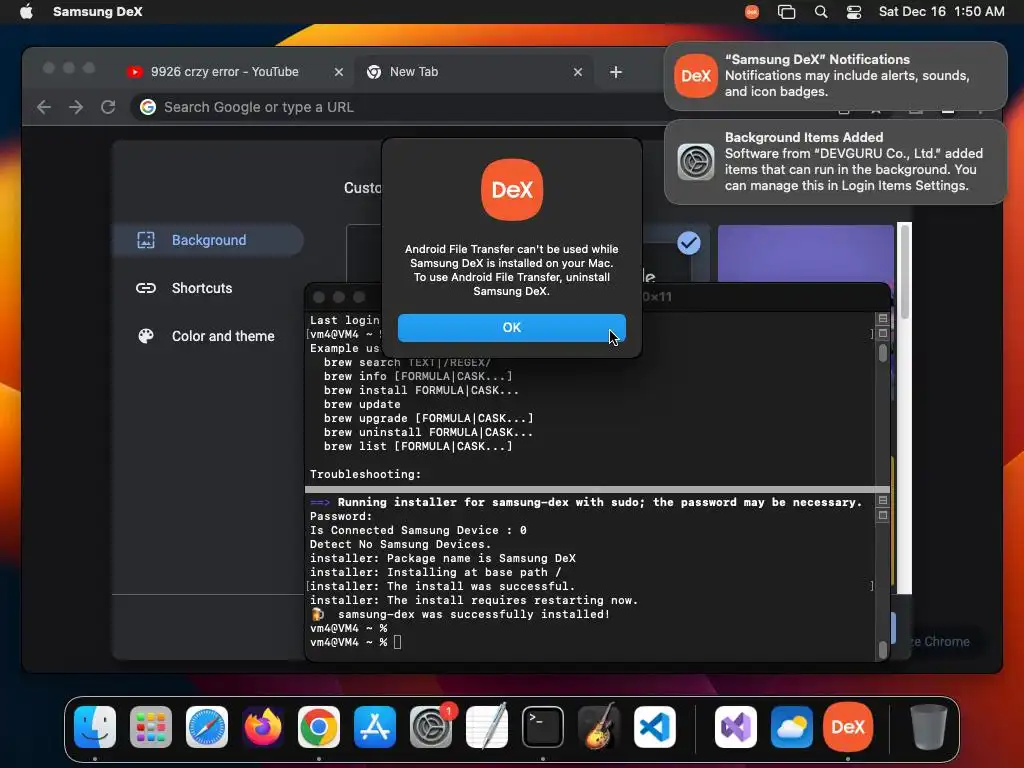Select Background in Chrome customize sidebar
The image size is (1024, 768).
(x=208, y=240)
